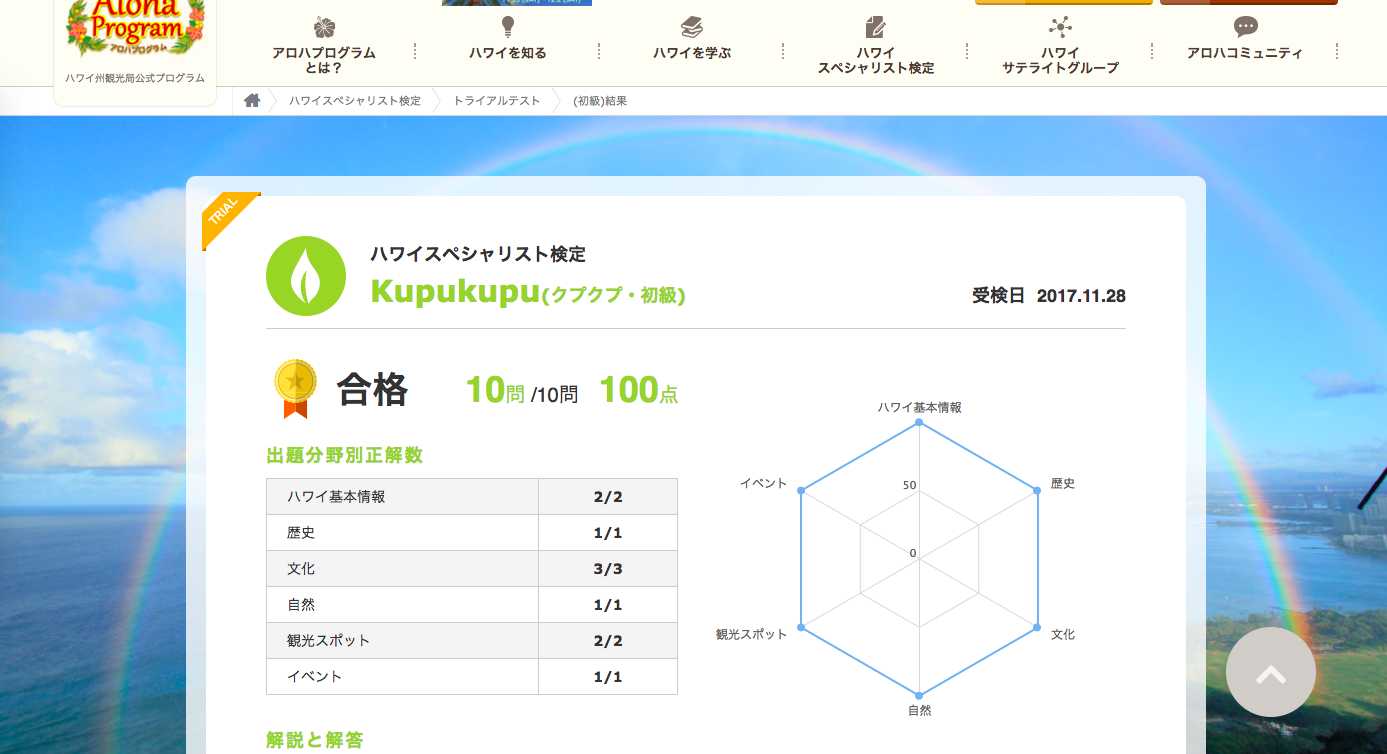Click the banner thumbnail at top center
The height and width of the screenshot is (754, 1387).
pyautogui.click(x=517, y=2)
